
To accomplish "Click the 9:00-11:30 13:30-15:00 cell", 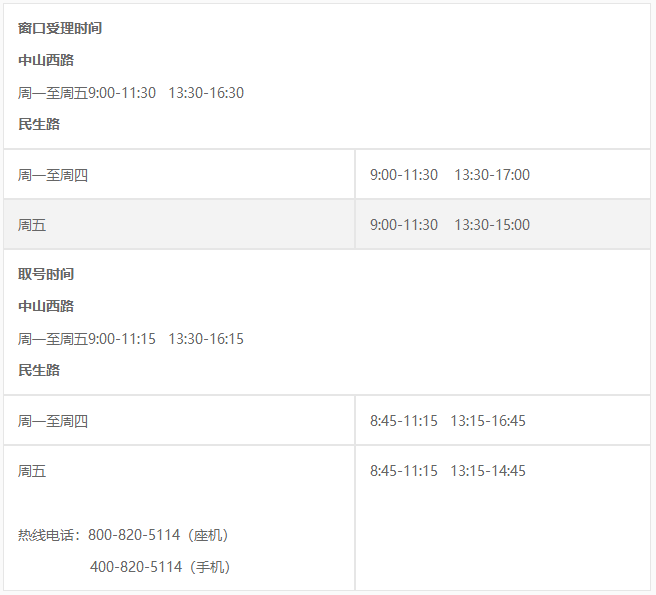I will (502, 225).
